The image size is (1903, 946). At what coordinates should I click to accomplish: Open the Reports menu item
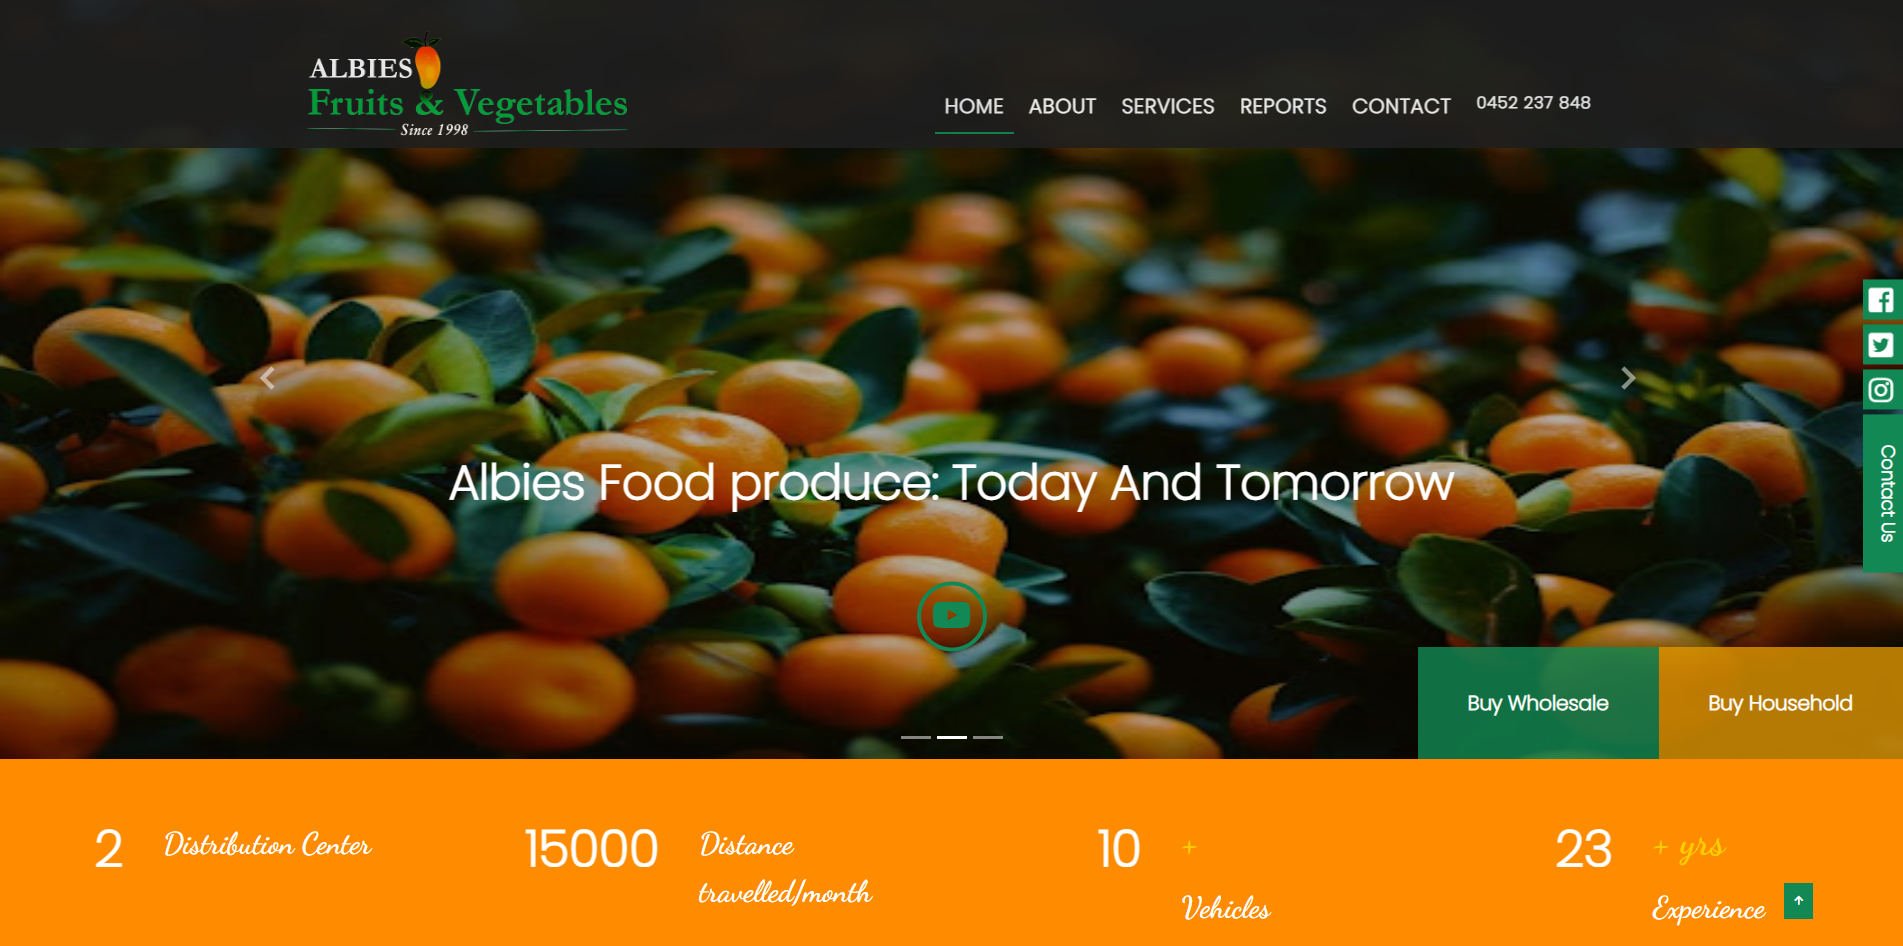click(x=1283, y=106)
